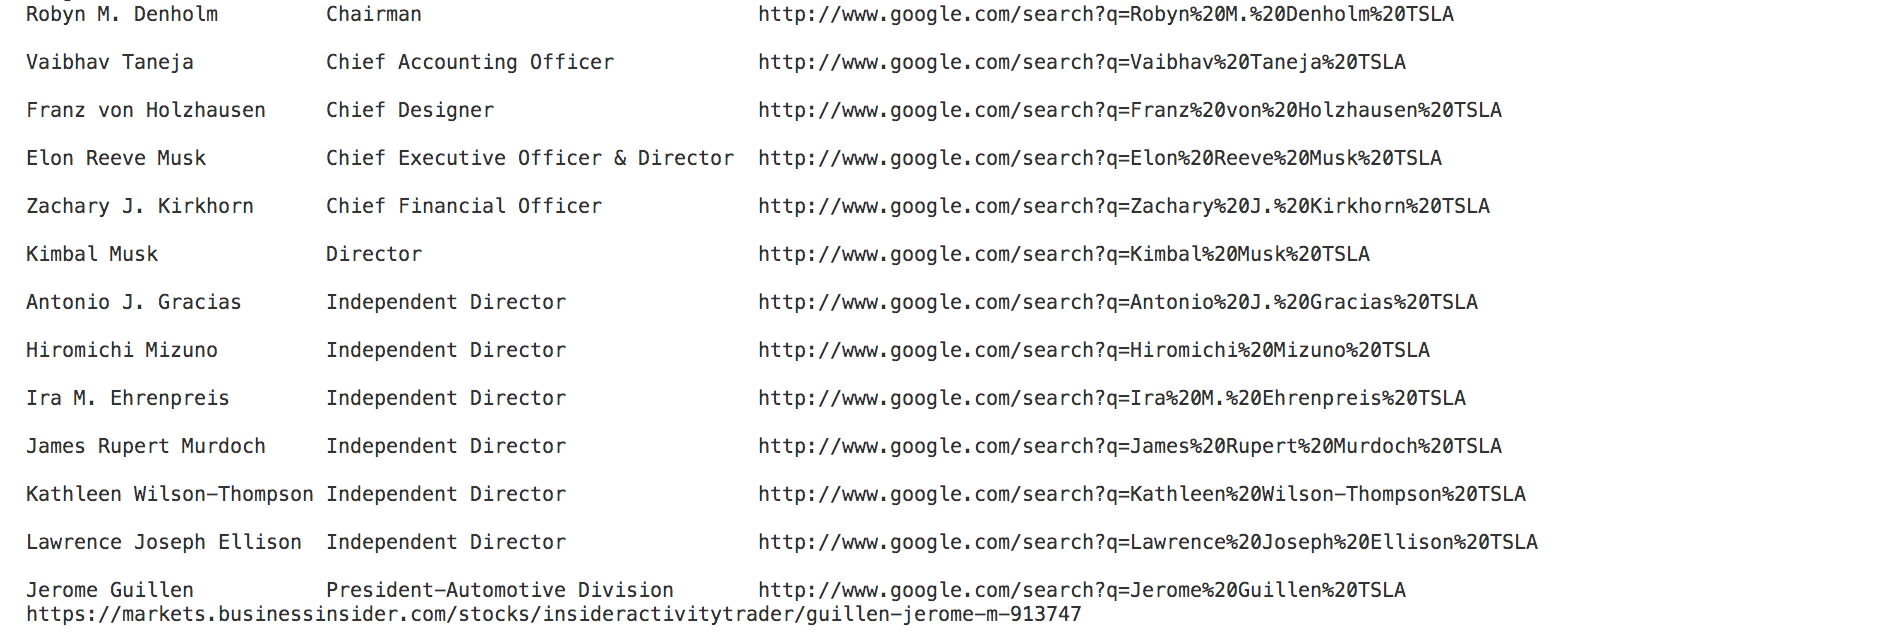Open the Franz von Holzhausen search URL
The height and width of the screenshot is (640, 1882).
pyautogui.click(x=1130, y=110)
